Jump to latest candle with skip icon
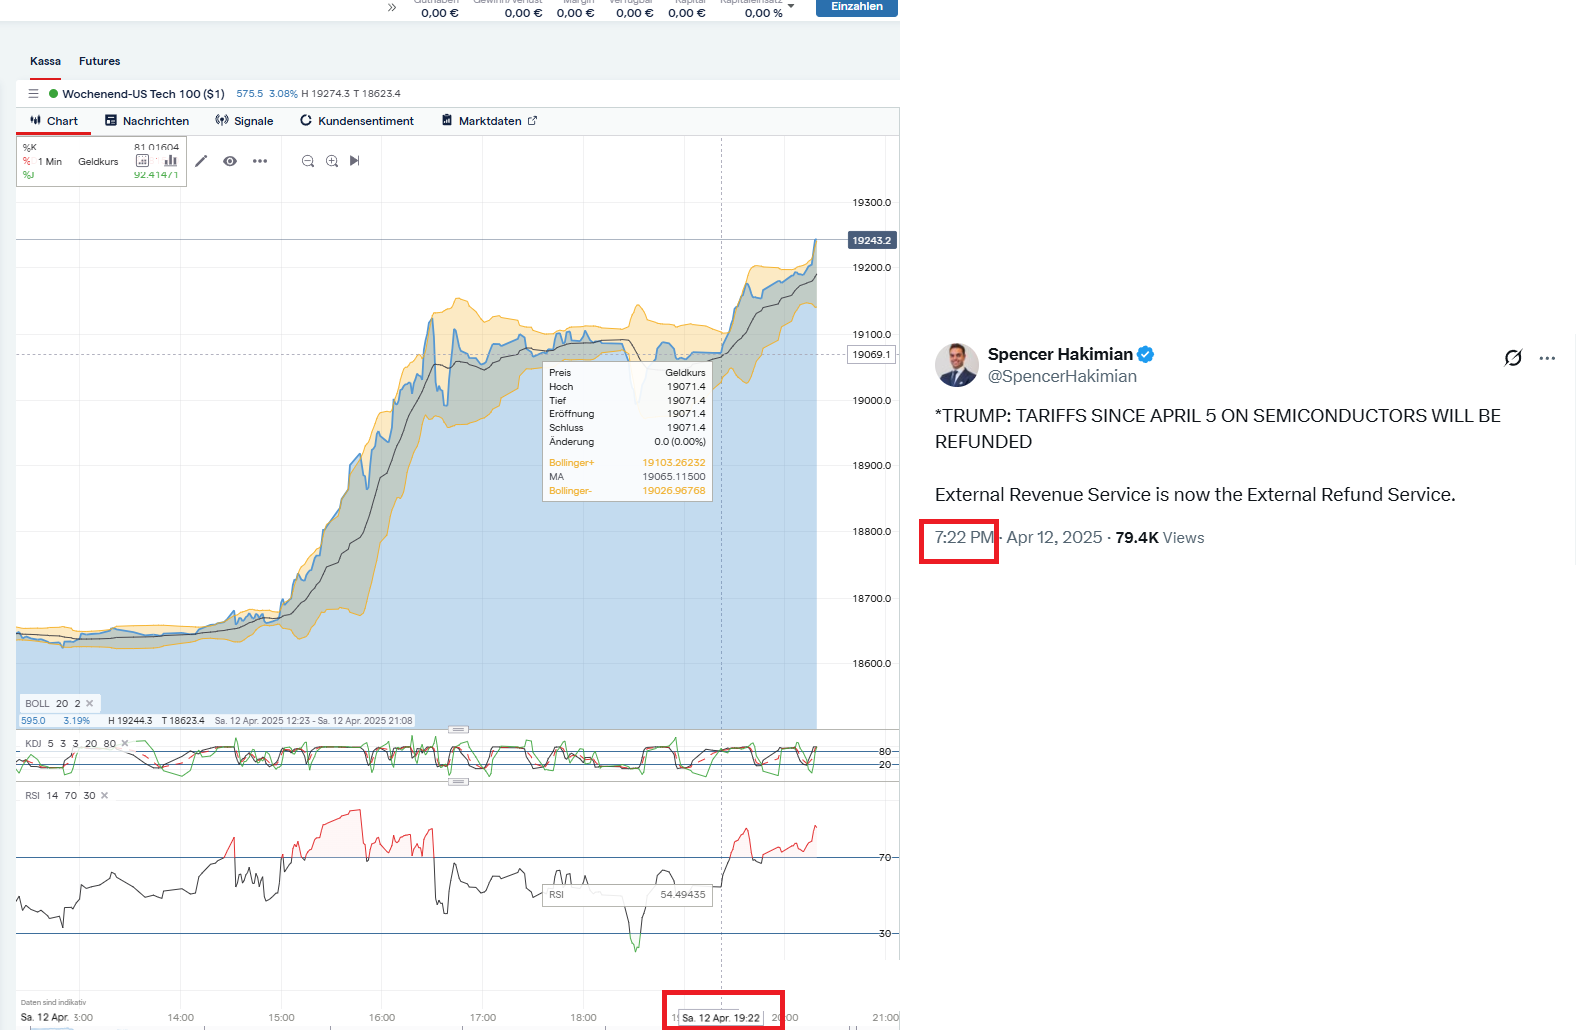1582x1030 pixels. click(x=355, y=161)
